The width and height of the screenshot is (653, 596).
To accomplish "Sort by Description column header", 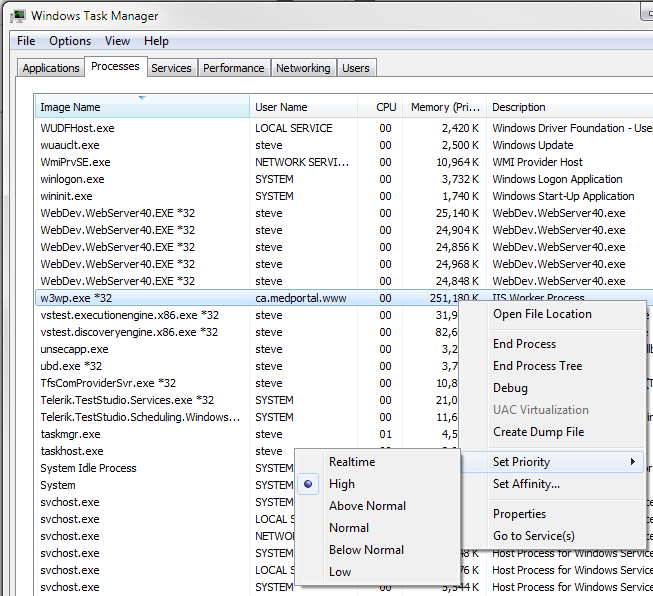I will point(570,107).
